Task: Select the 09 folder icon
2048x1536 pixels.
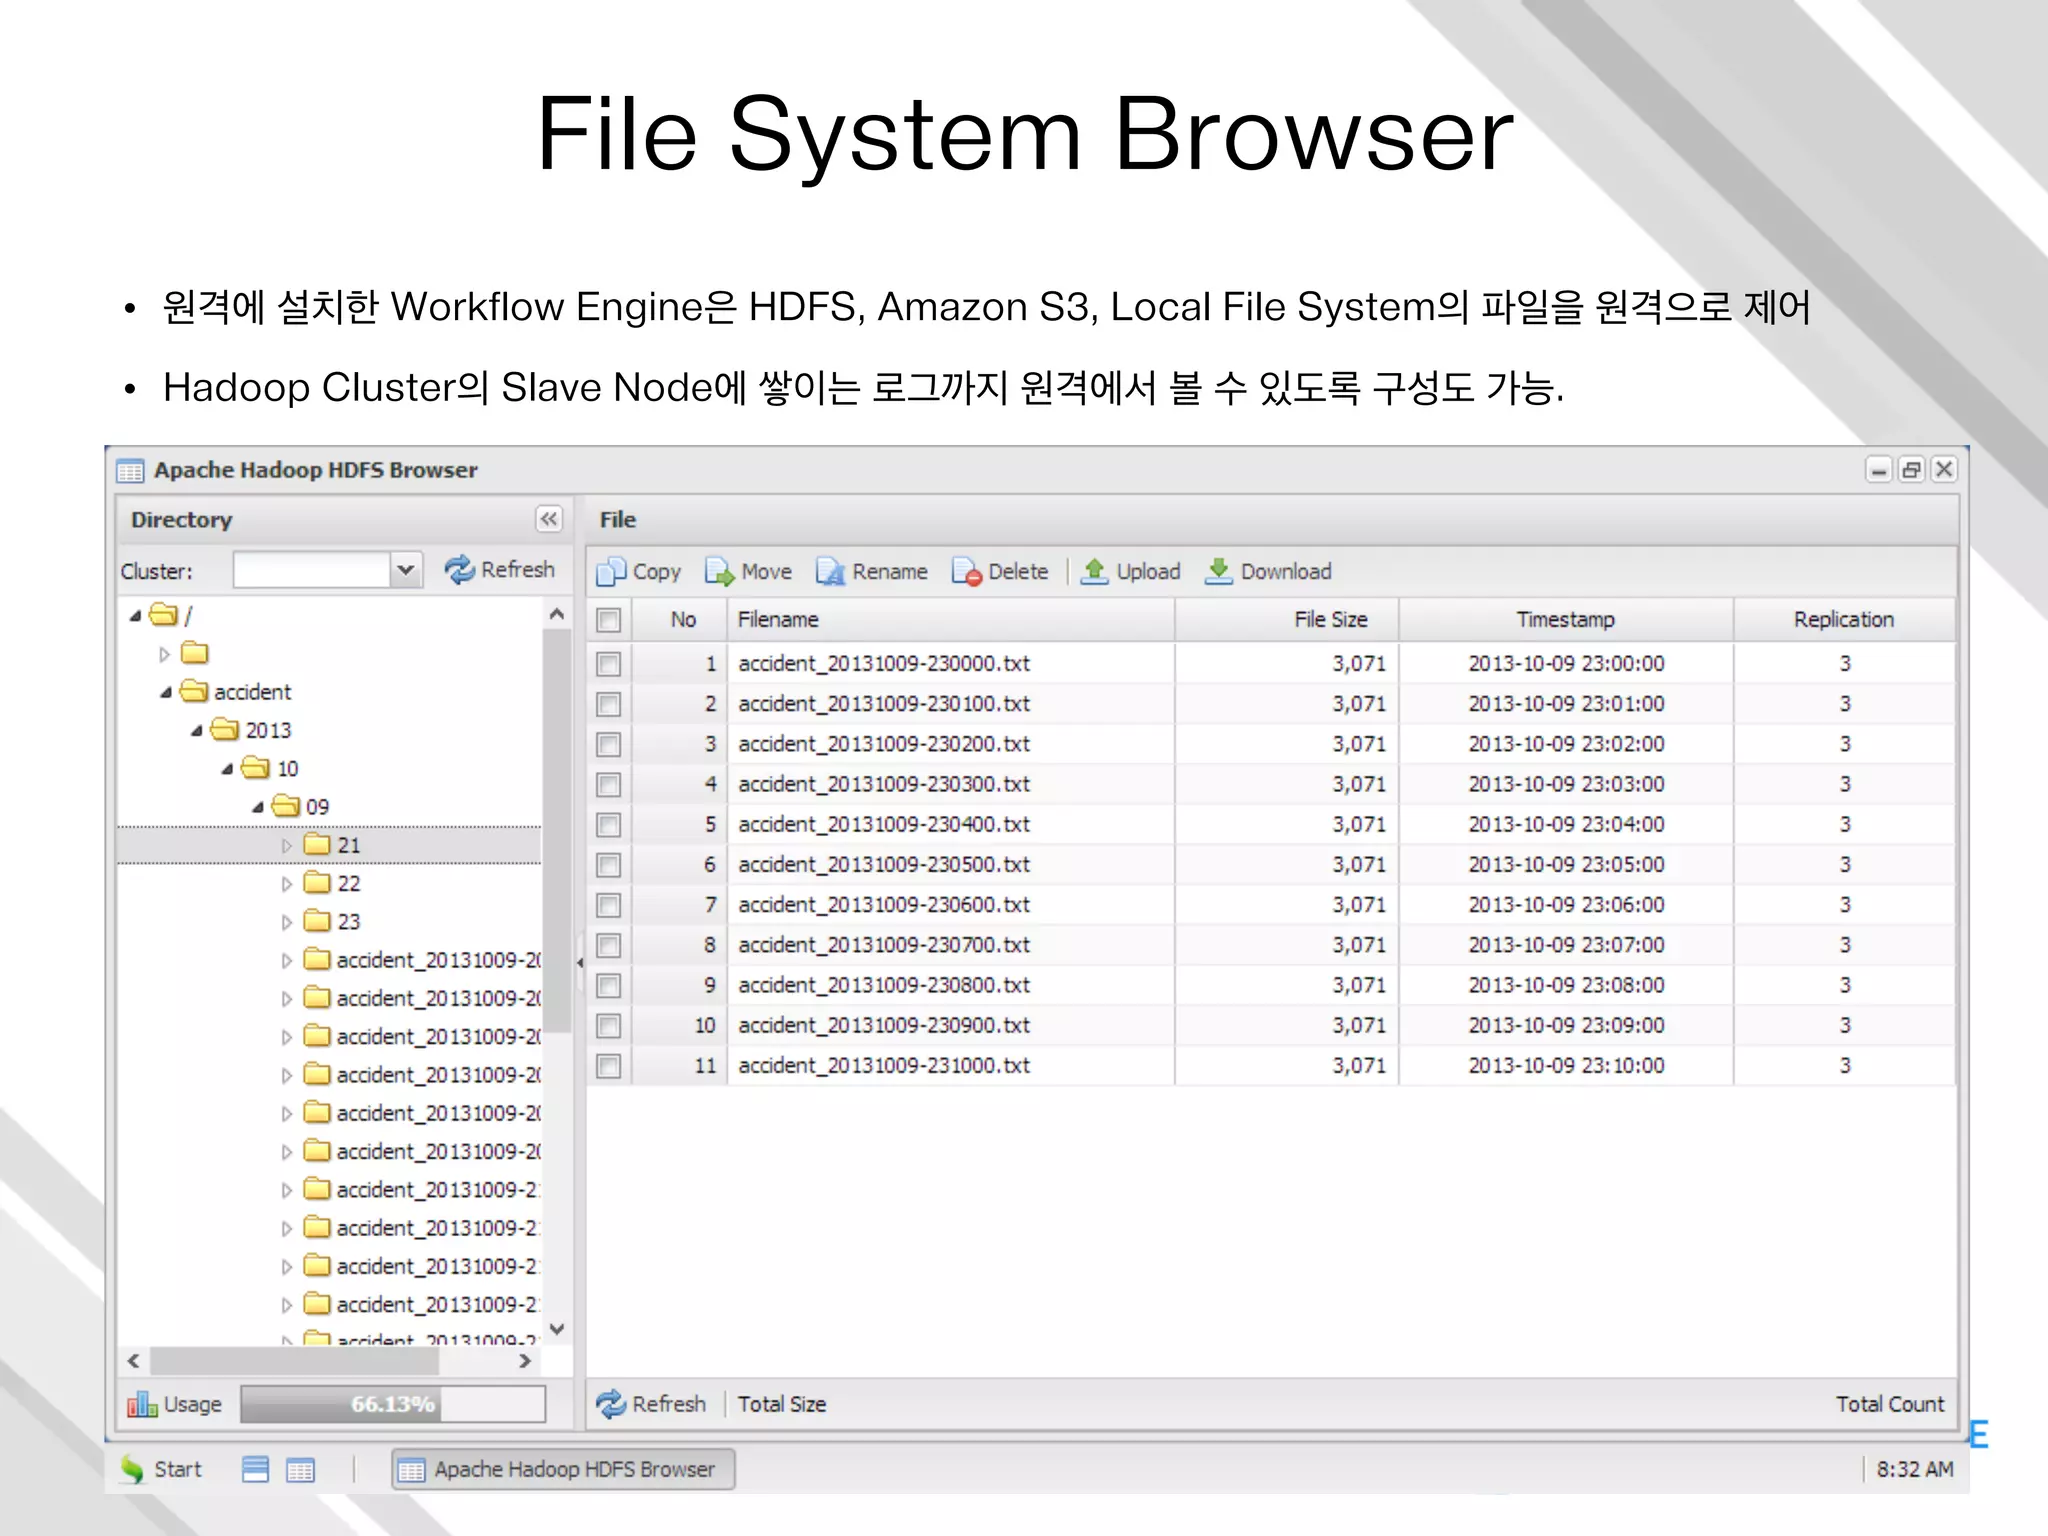Action: [286, 805]
